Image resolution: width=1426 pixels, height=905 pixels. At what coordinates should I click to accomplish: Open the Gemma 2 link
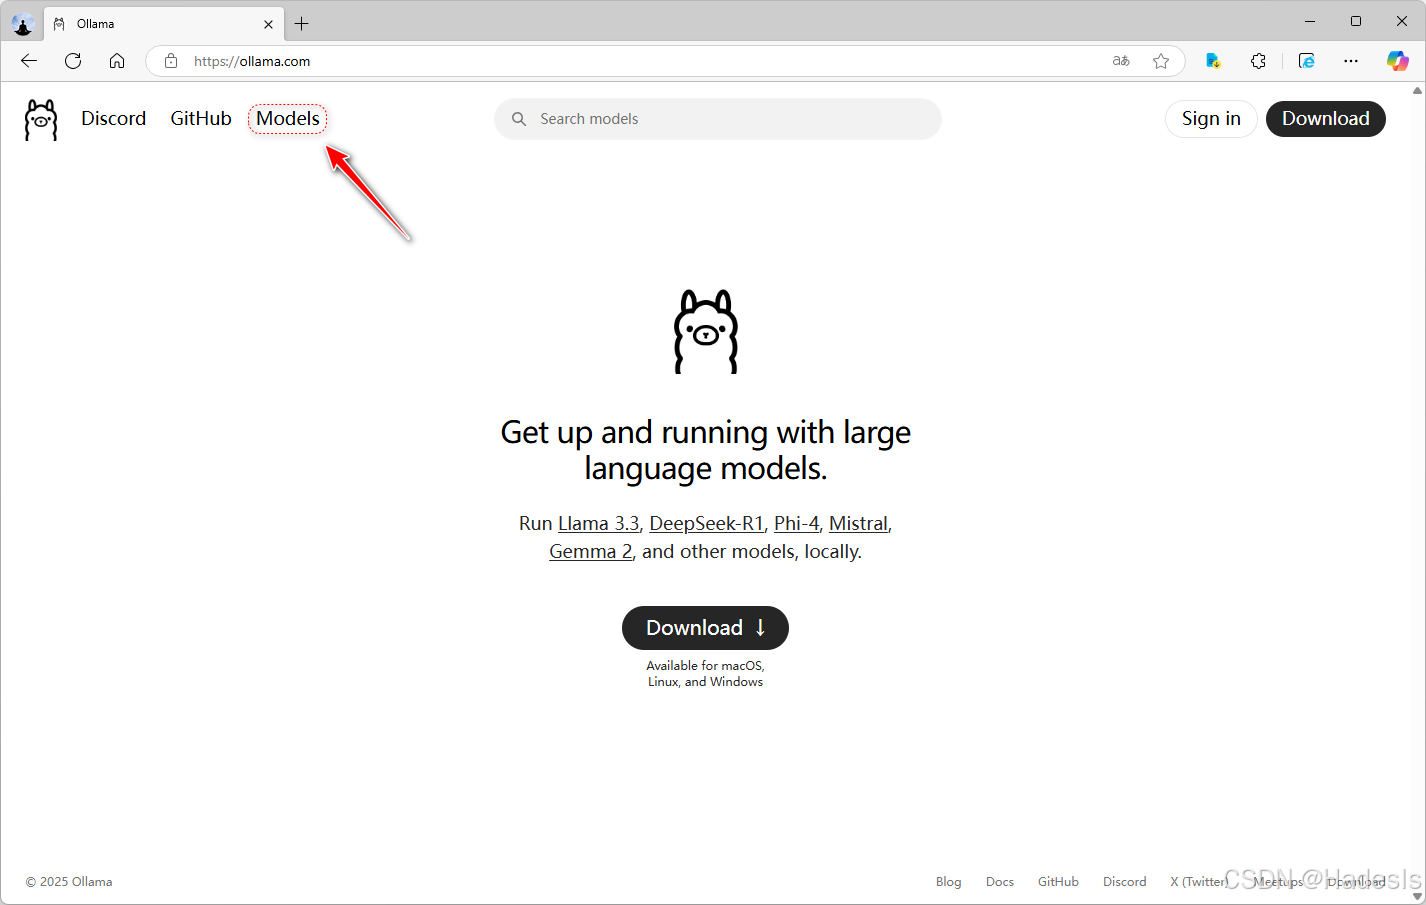click(x=591, y=551)
